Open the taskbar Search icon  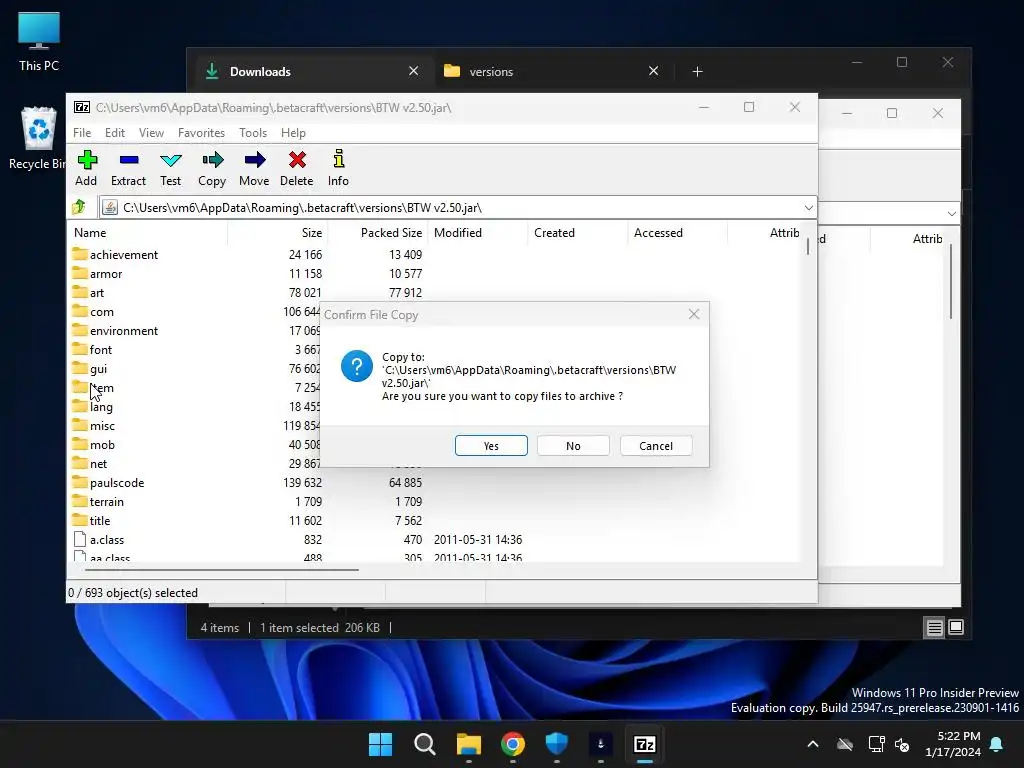[424, 744]
